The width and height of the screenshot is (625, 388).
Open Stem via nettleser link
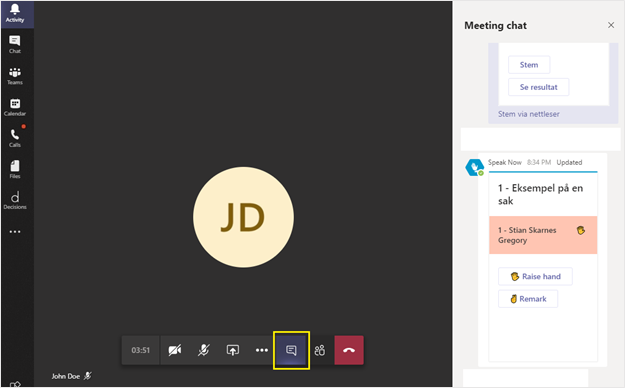pyautogui.click(x=529, y=114)
